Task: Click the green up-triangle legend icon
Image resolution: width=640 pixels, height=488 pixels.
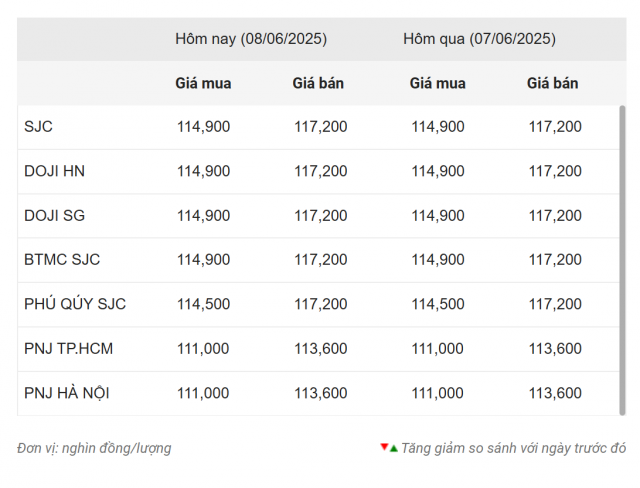Action: tap(393, 449)
